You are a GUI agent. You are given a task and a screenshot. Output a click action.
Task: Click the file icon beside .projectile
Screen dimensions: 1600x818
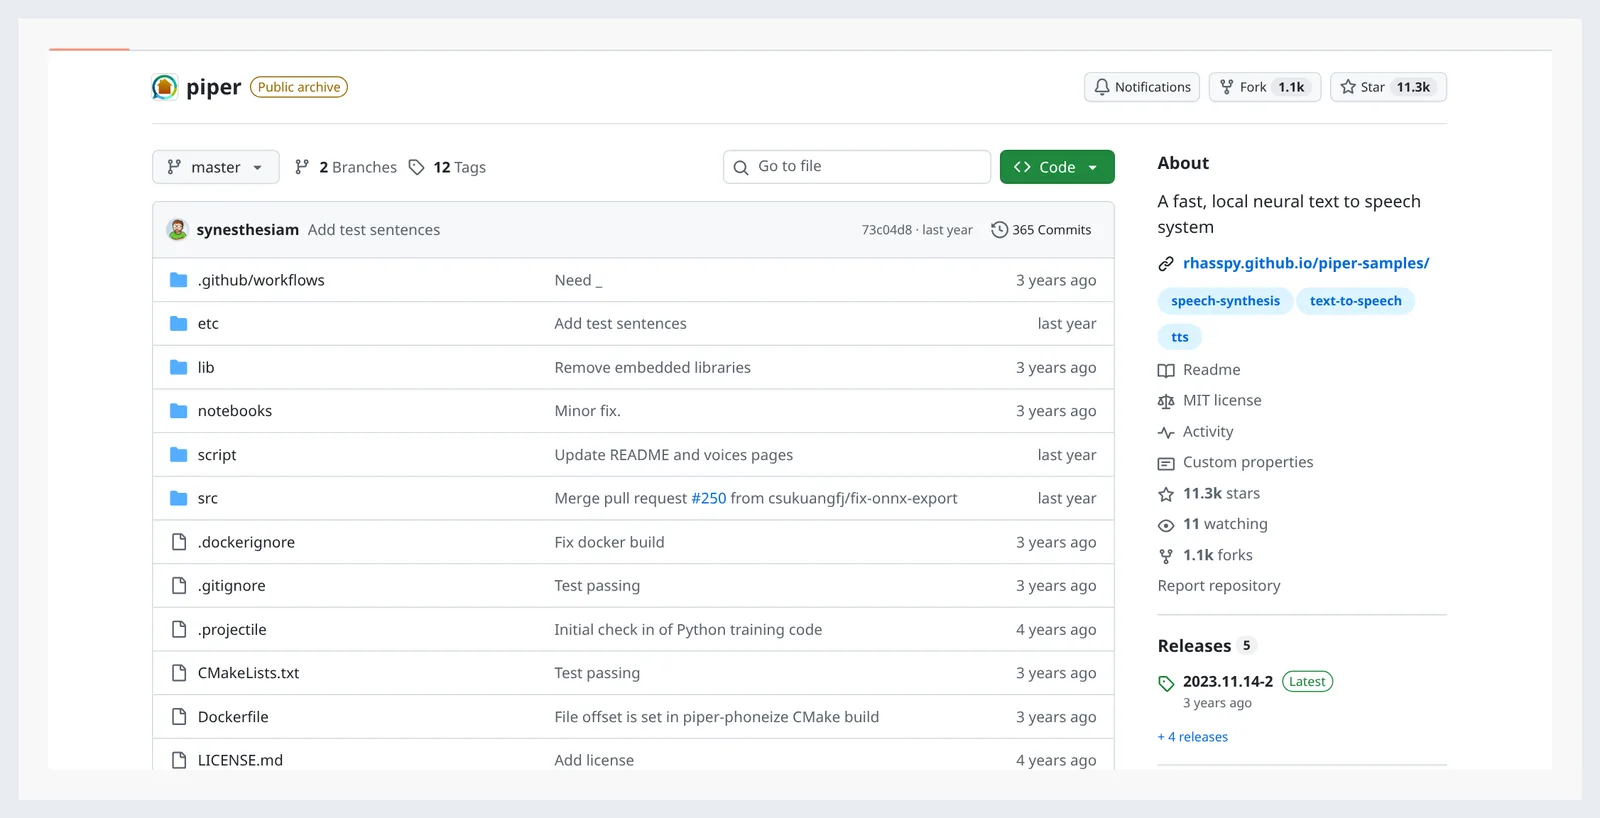pos(179,629)
